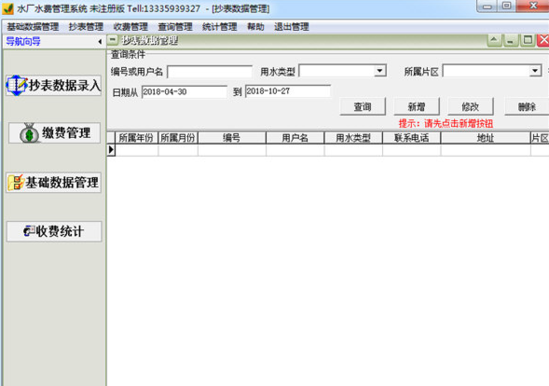Click the 新增 button
This screenshot has height=386, width=549.
coord(417,106)
